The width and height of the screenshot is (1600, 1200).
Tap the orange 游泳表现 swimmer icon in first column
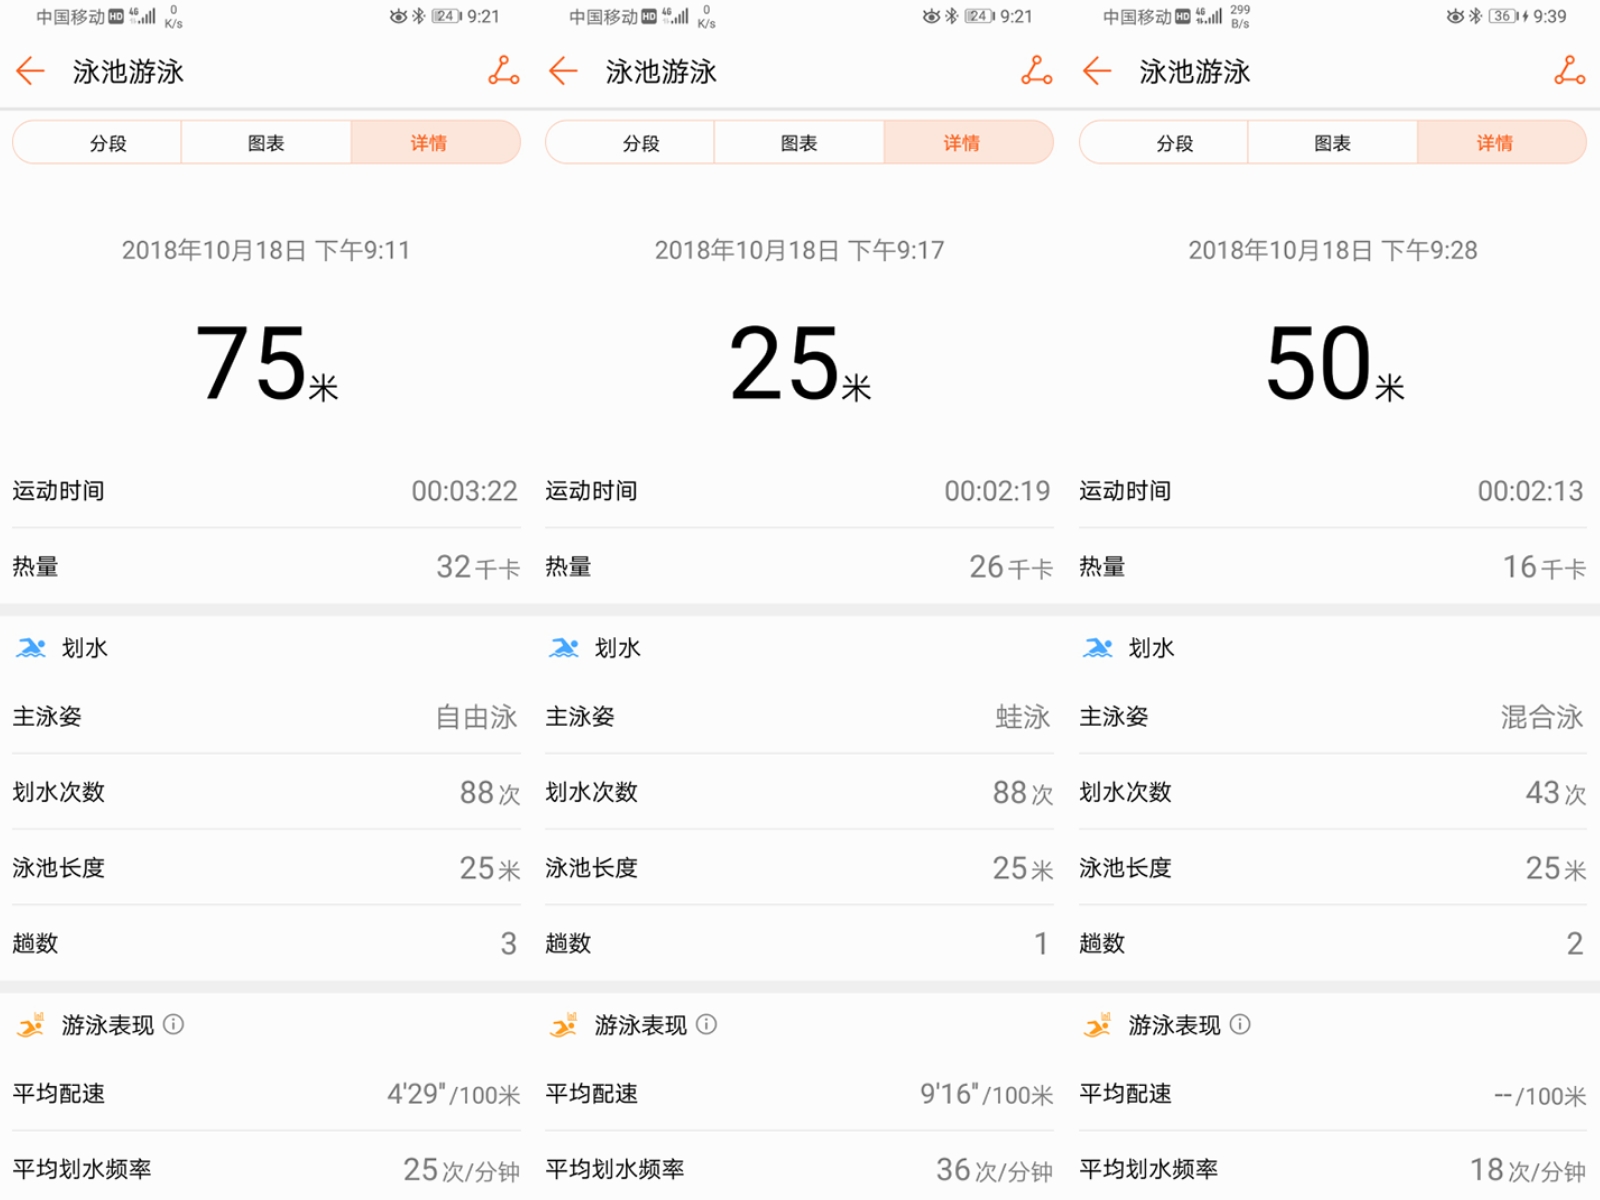(33, 1024)
